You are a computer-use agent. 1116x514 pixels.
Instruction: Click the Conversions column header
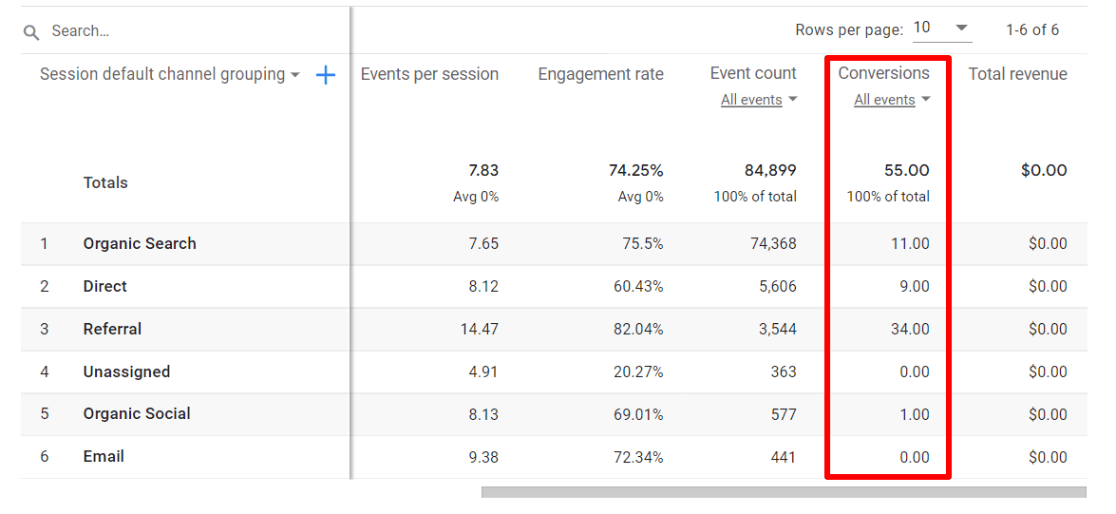pyautogui.click(x=883, y=73)
